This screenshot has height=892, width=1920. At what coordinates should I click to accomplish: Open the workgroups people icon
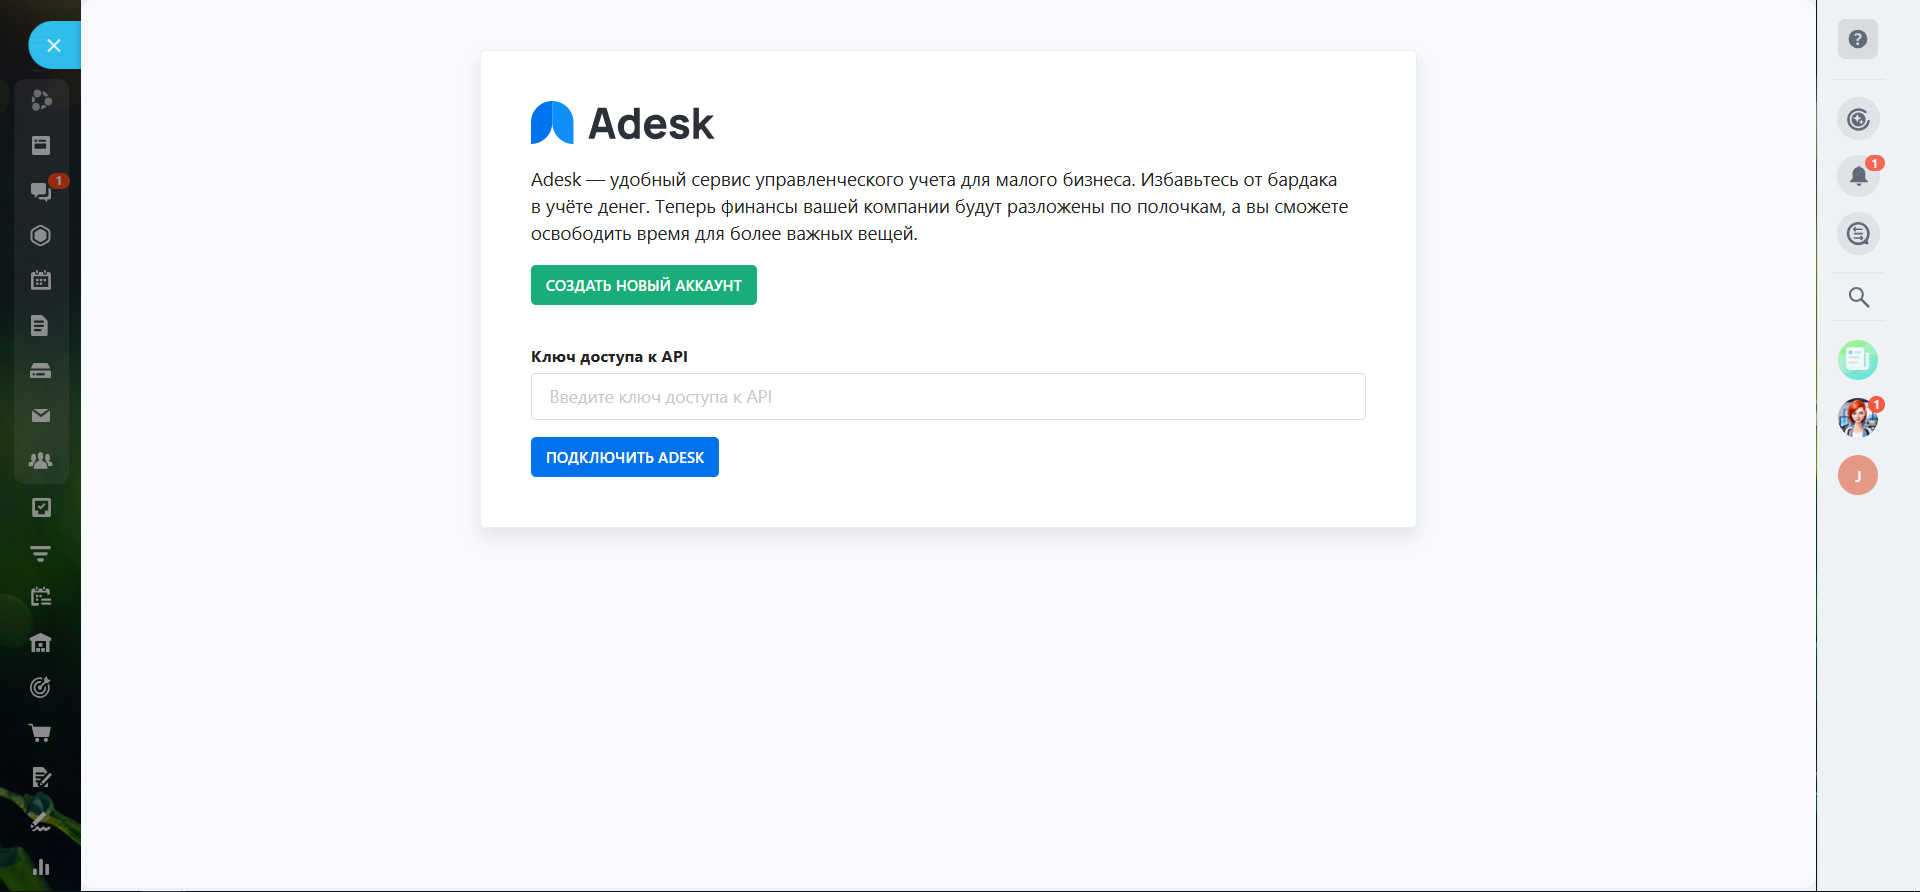[x=41, y=461]
